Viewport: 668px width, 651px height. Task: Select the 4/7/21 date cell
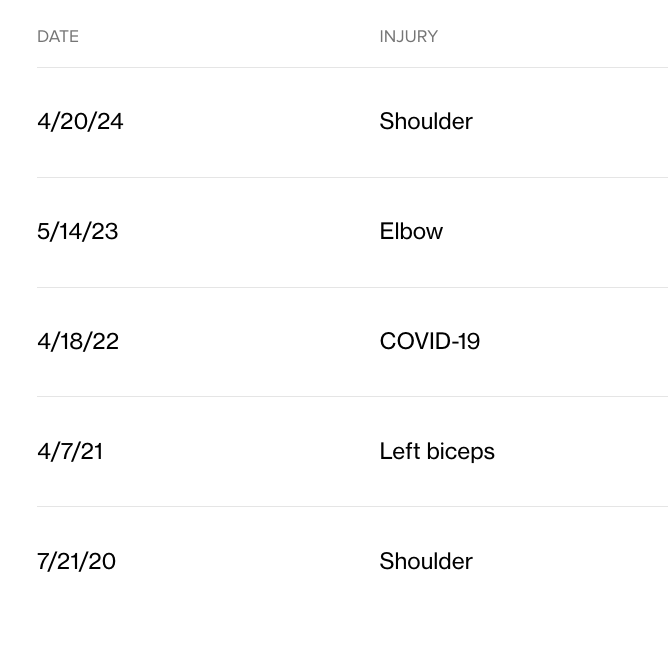tap(70, 452)
